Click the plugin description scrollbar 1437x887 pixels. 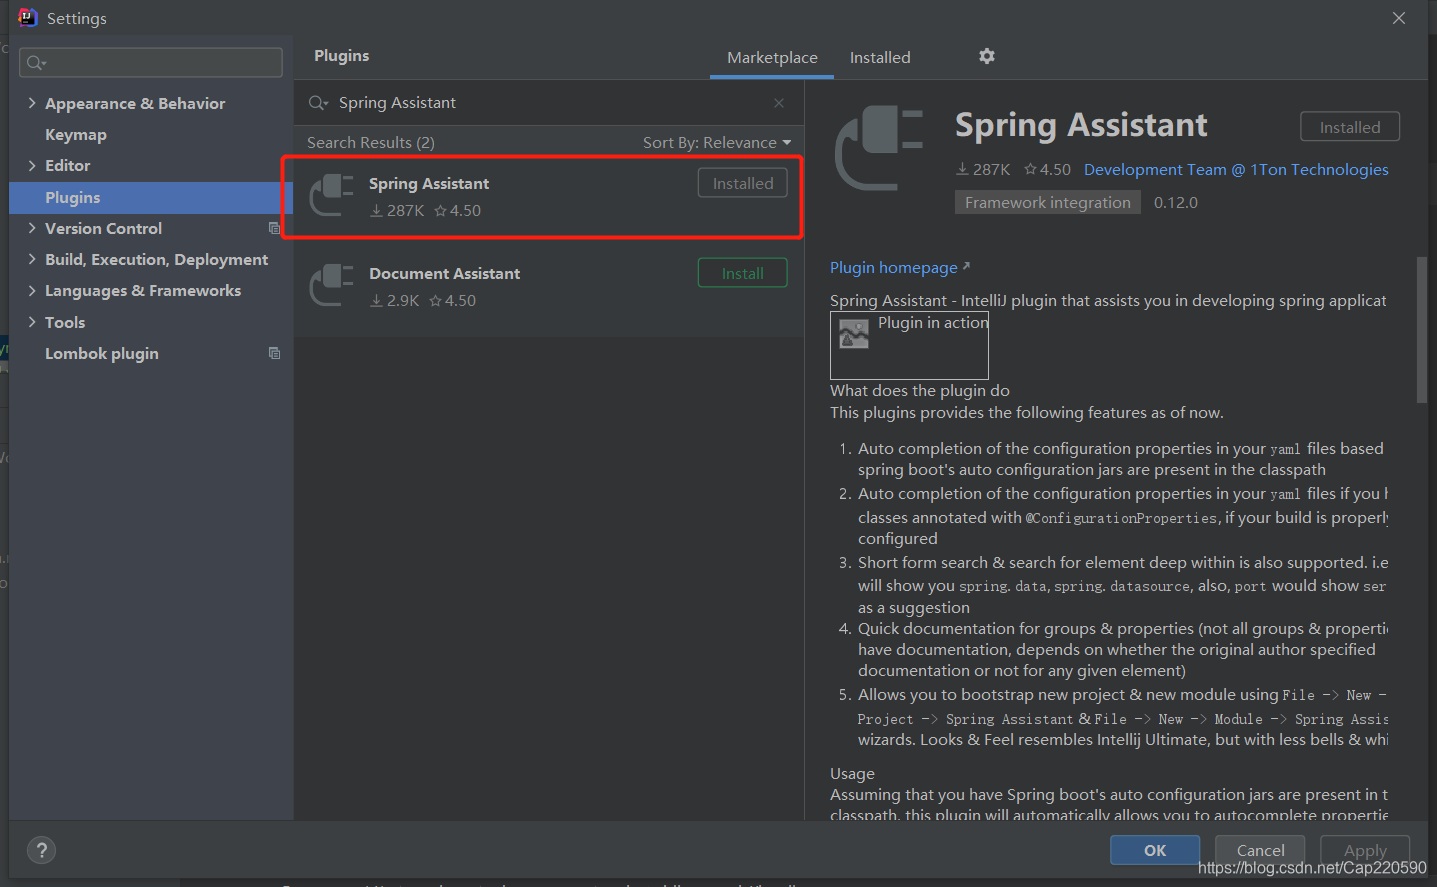pos(1421,330)
